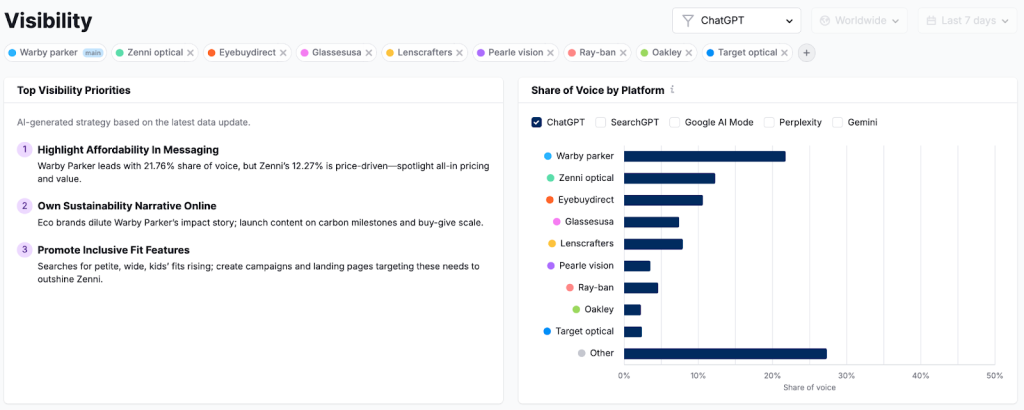The width and height of the screenshot is (1024, 410).
Task: Enable the SearchGPT checkbox
Action: [x=601, y=122]
